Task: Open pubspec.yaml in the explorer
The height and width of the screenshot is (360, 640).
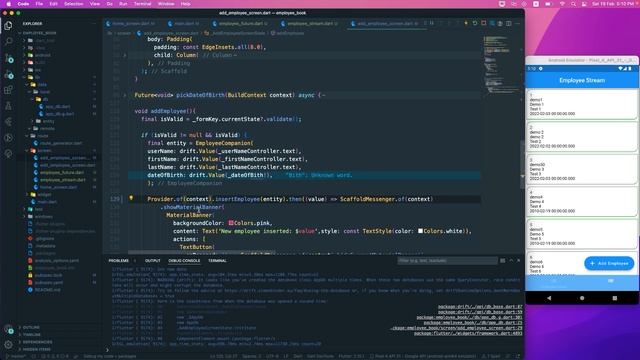Action: click(x=49, y=282)
